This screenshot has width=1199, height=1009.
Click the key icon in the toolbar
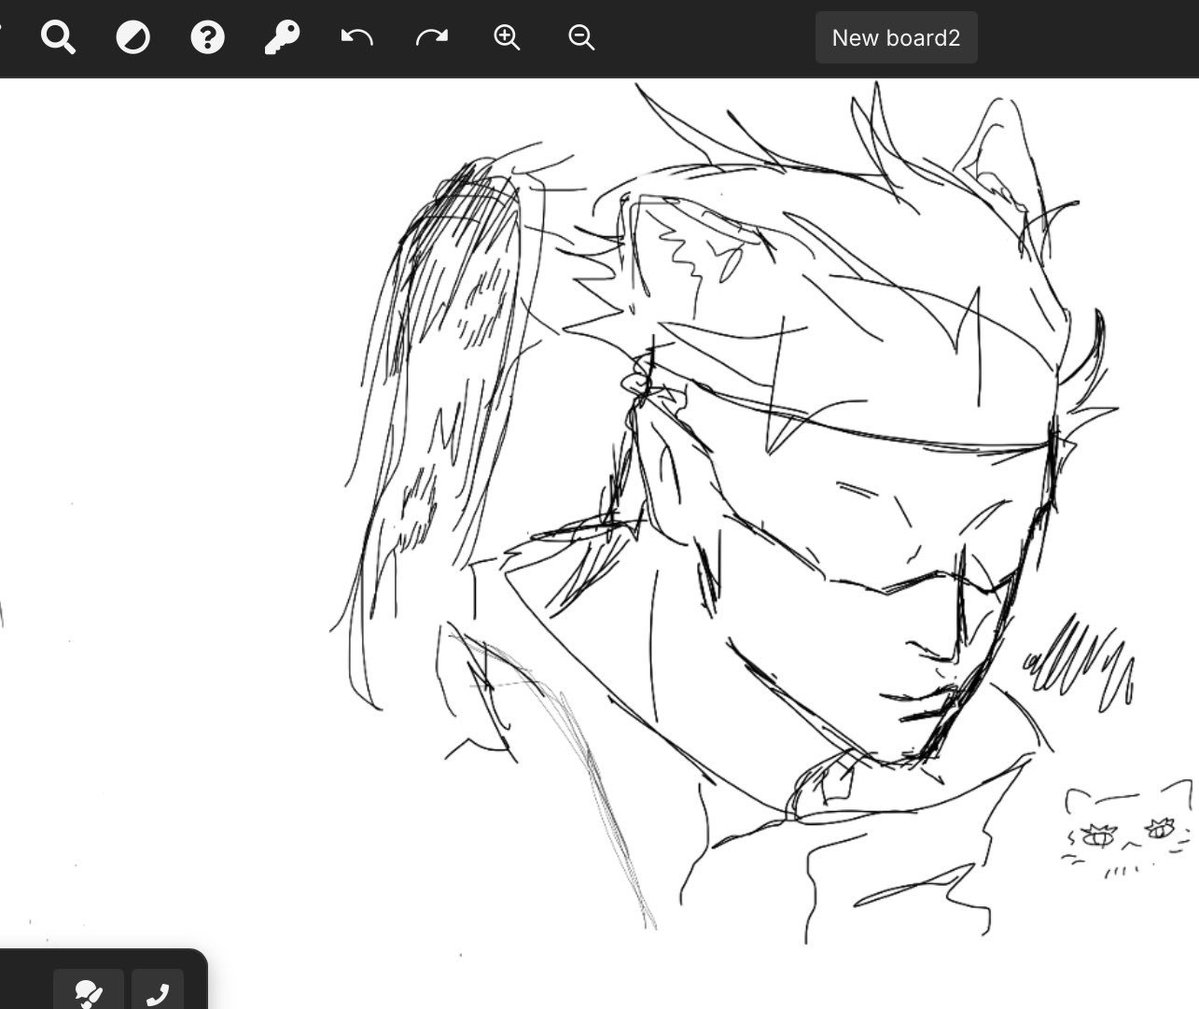coord(282,37)
